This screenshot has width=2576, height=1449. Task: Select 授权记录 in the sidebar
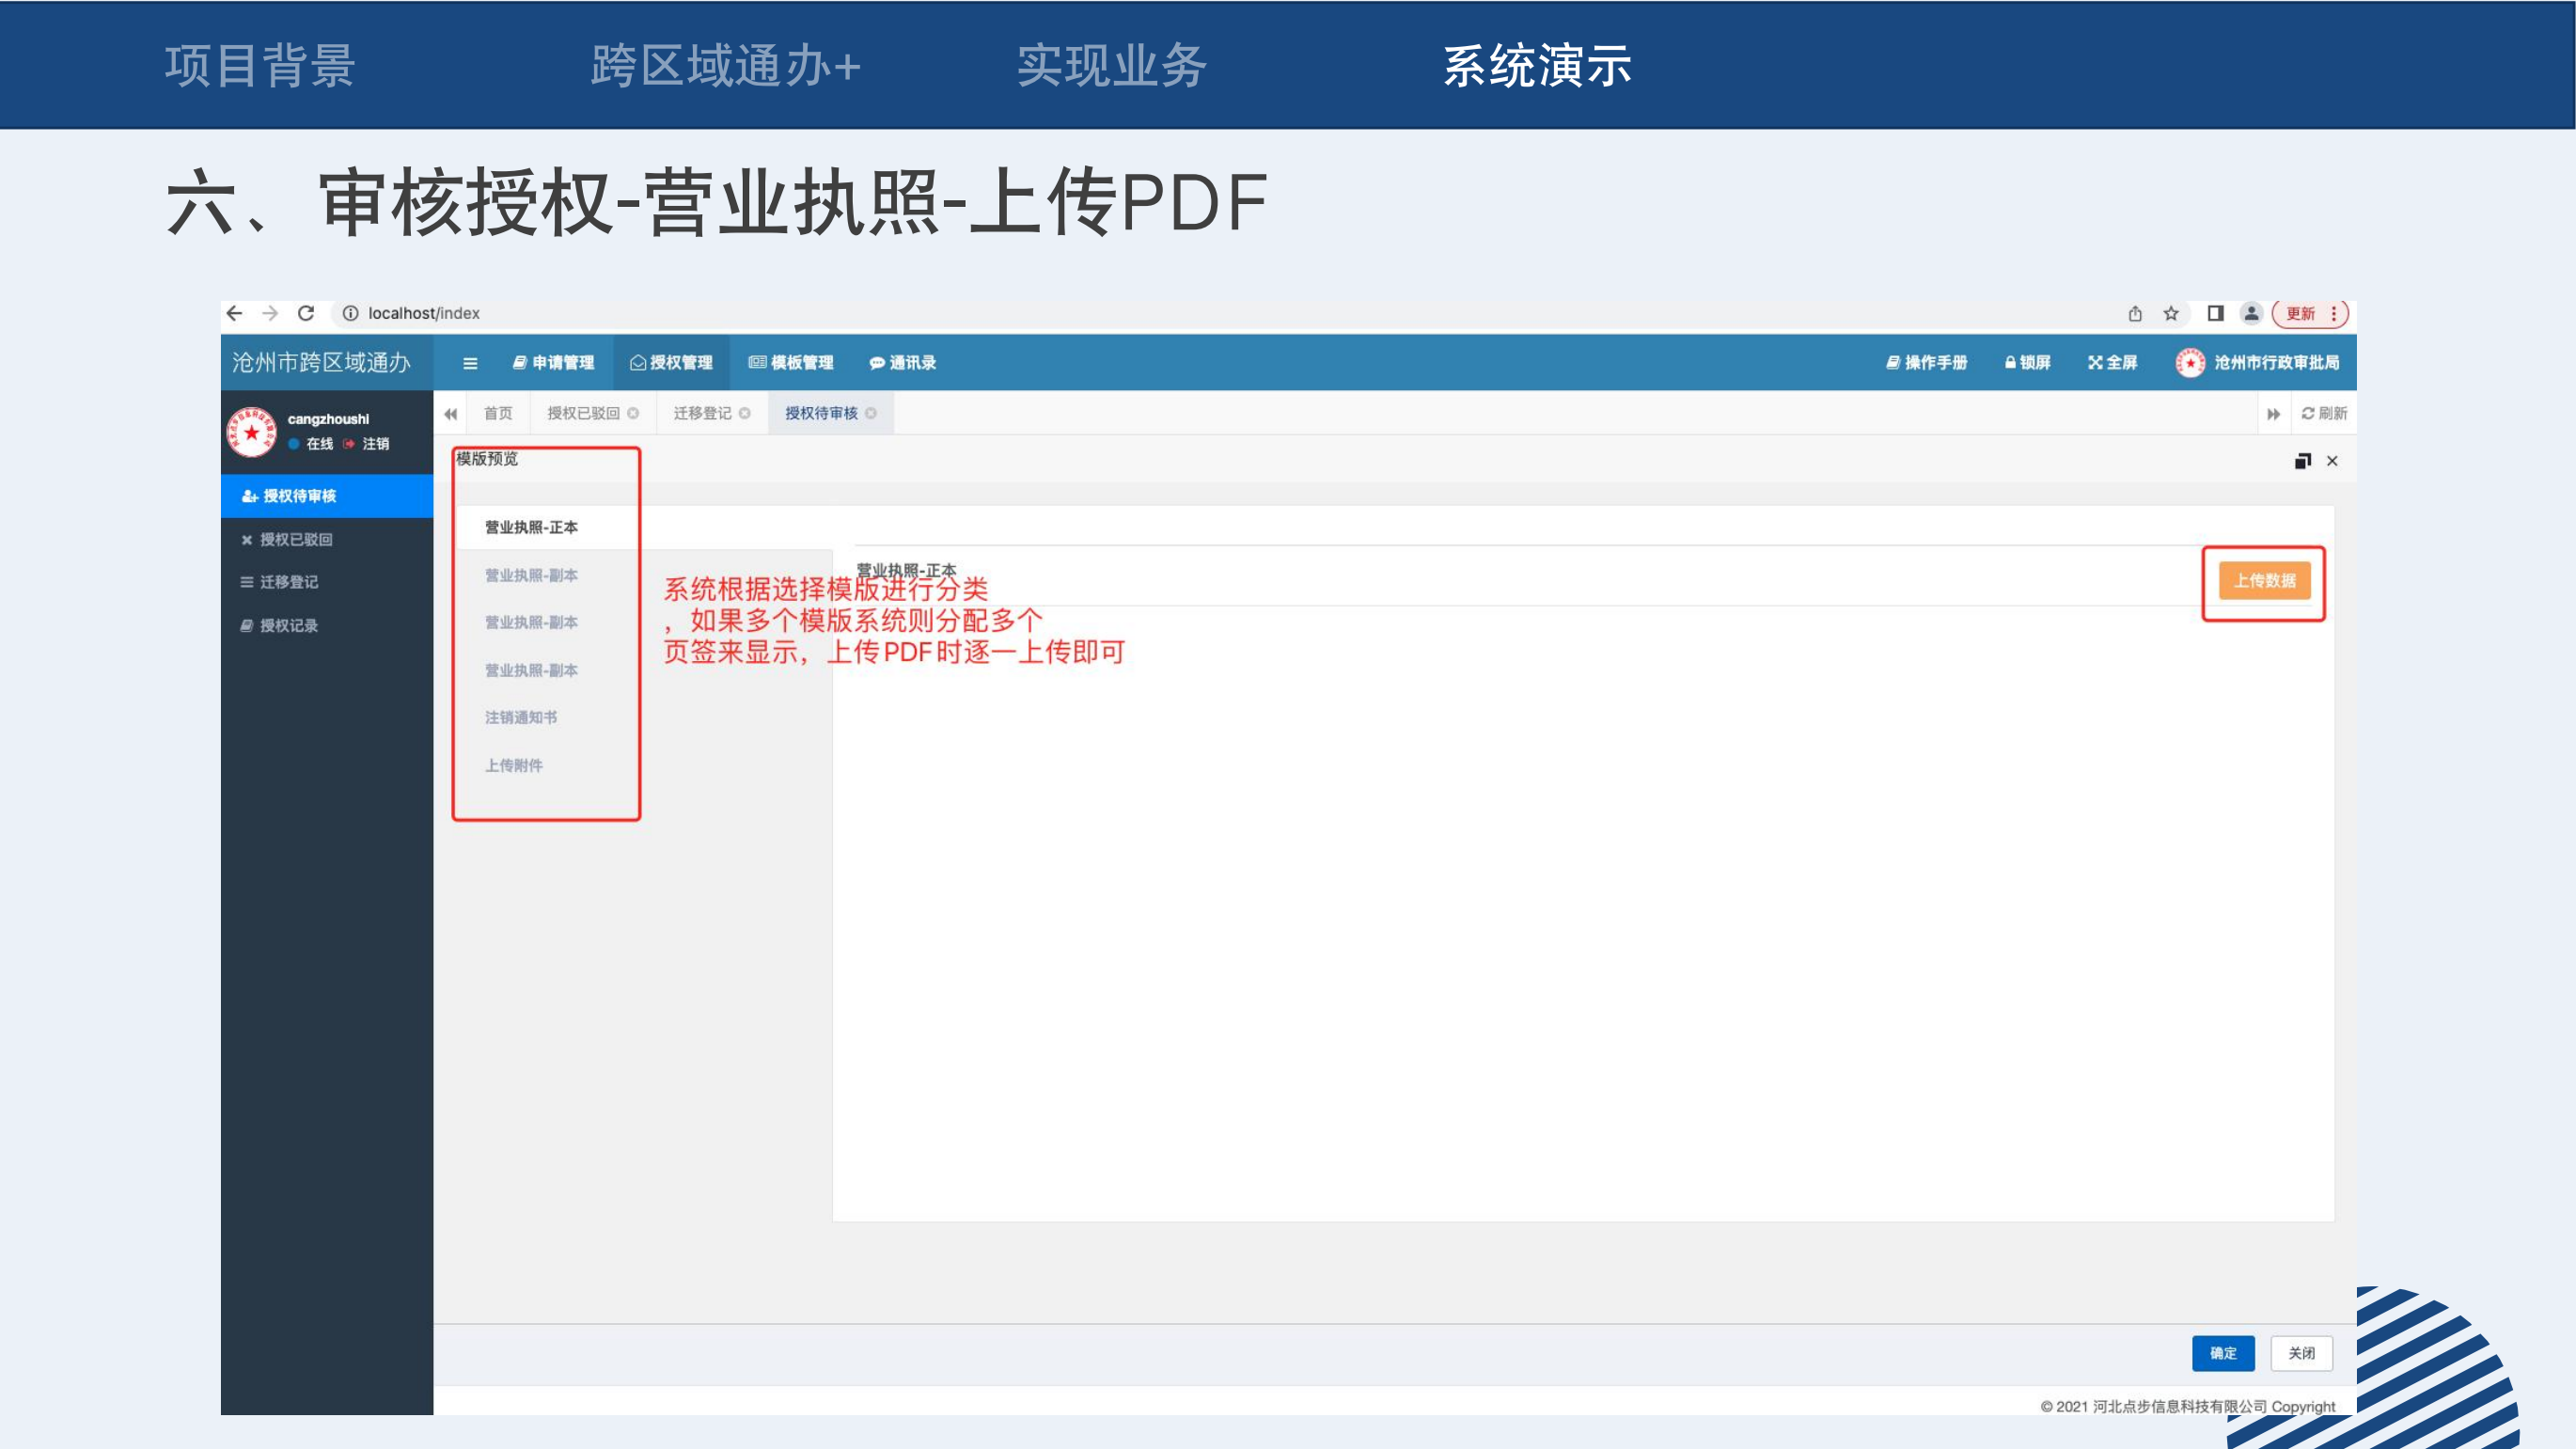pyautogui.click(x=288, y=625)
